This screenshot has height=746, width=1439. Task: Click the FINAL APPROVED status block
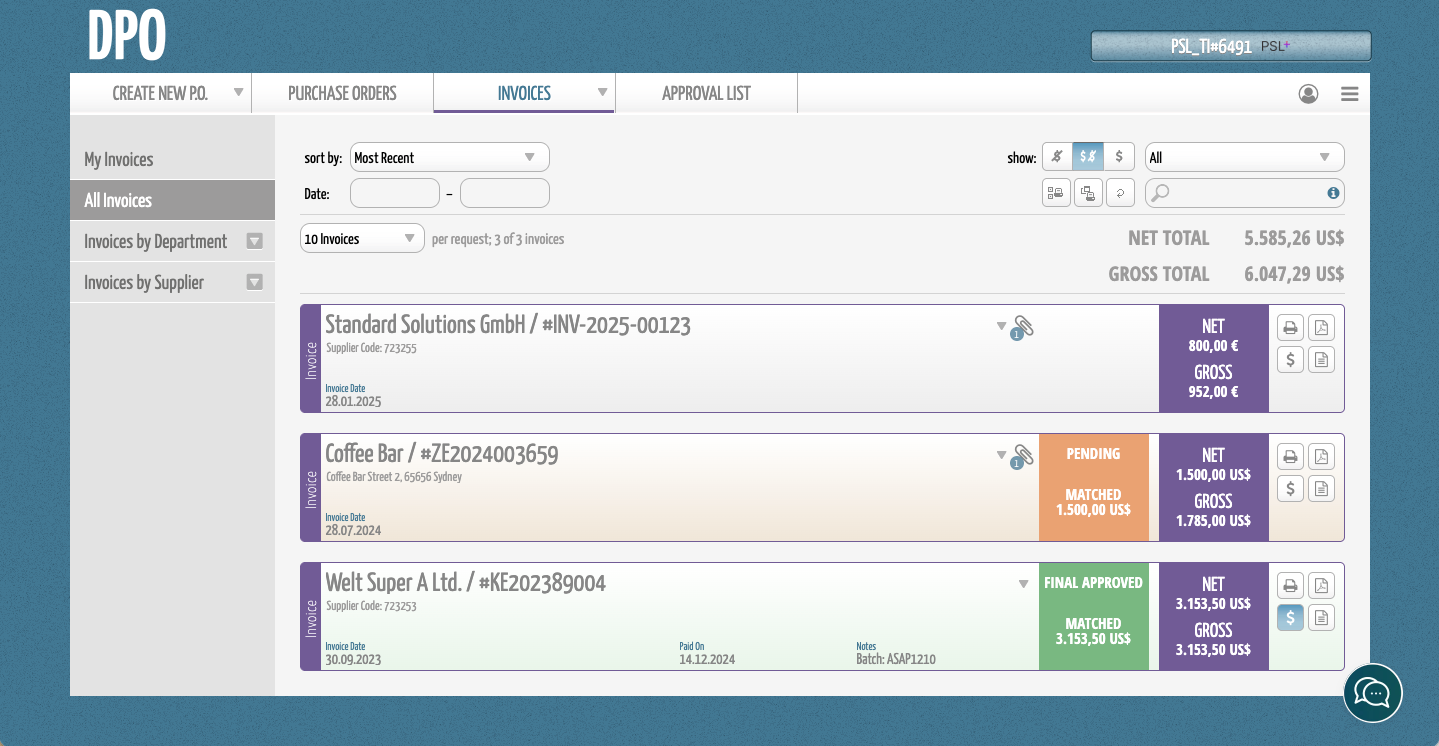1093,616
